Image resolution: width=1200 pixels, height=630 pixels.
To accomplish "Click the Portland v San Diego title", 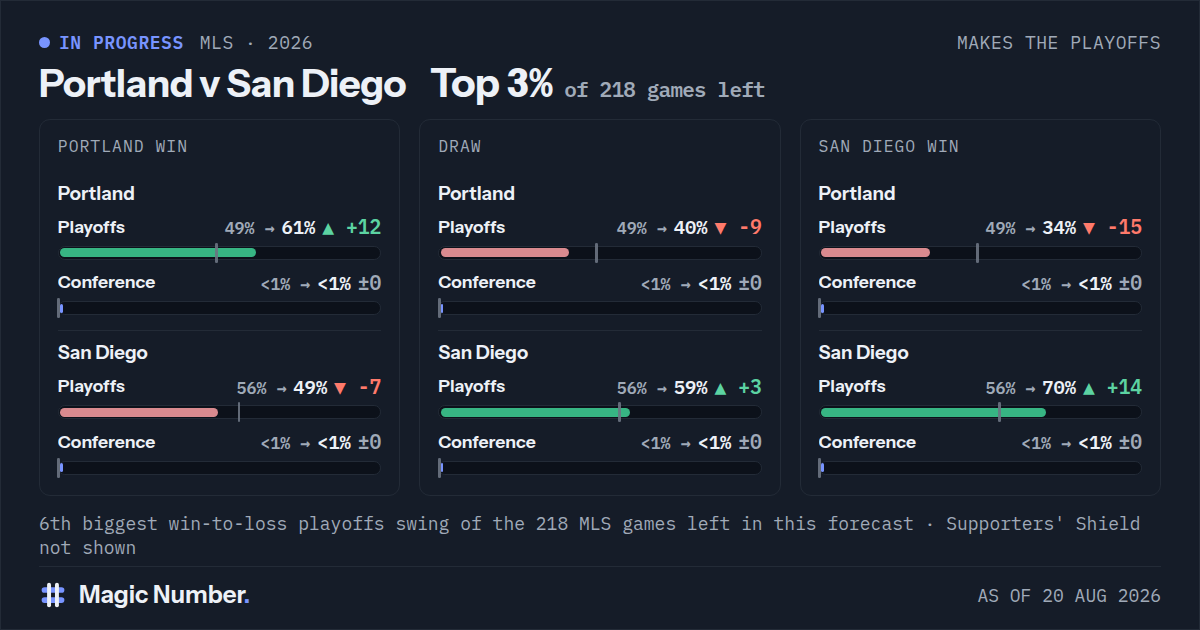I will point(222,85).
